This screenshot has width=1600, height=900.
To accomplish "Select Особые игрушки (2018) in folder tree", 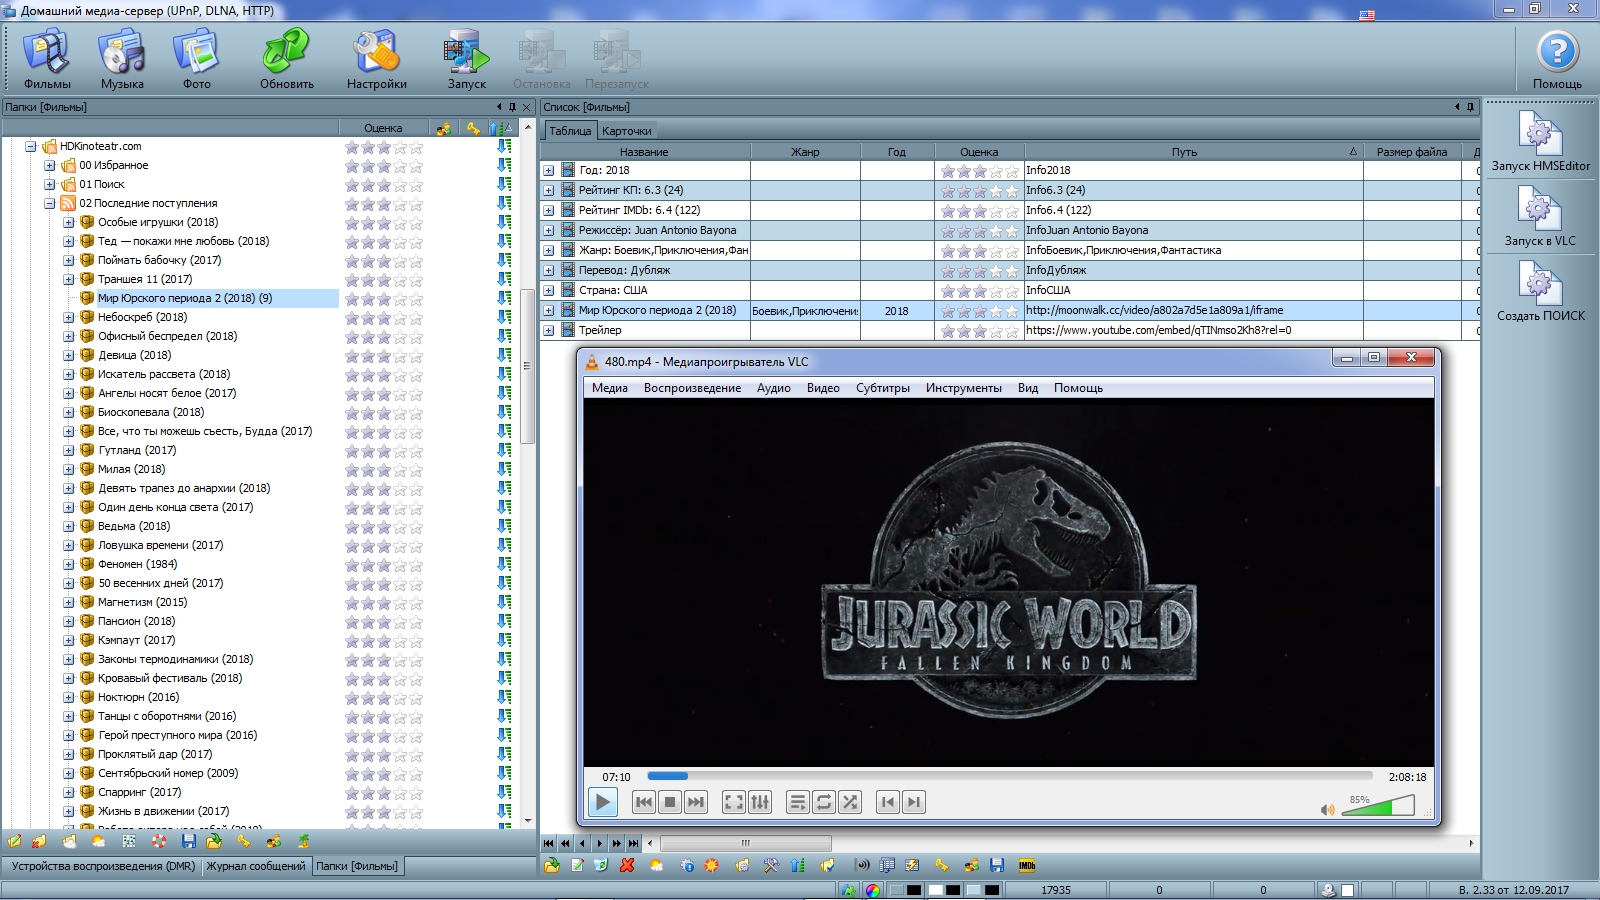I will [x=158, y=222].
